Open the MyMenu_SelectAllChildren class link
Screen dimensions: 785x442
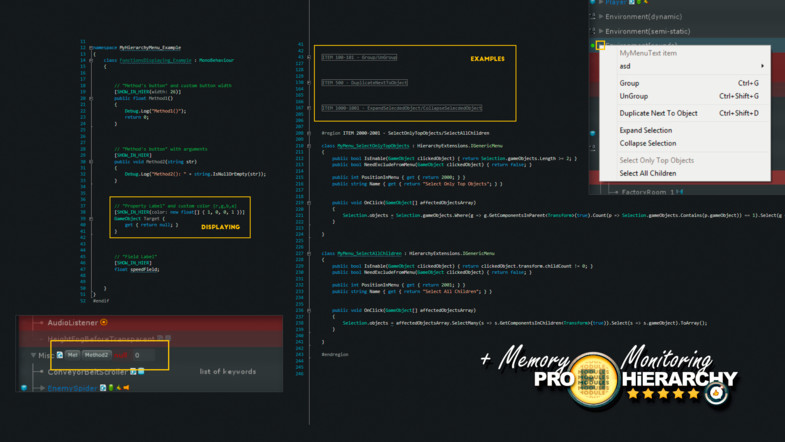[x=369, y=253]
